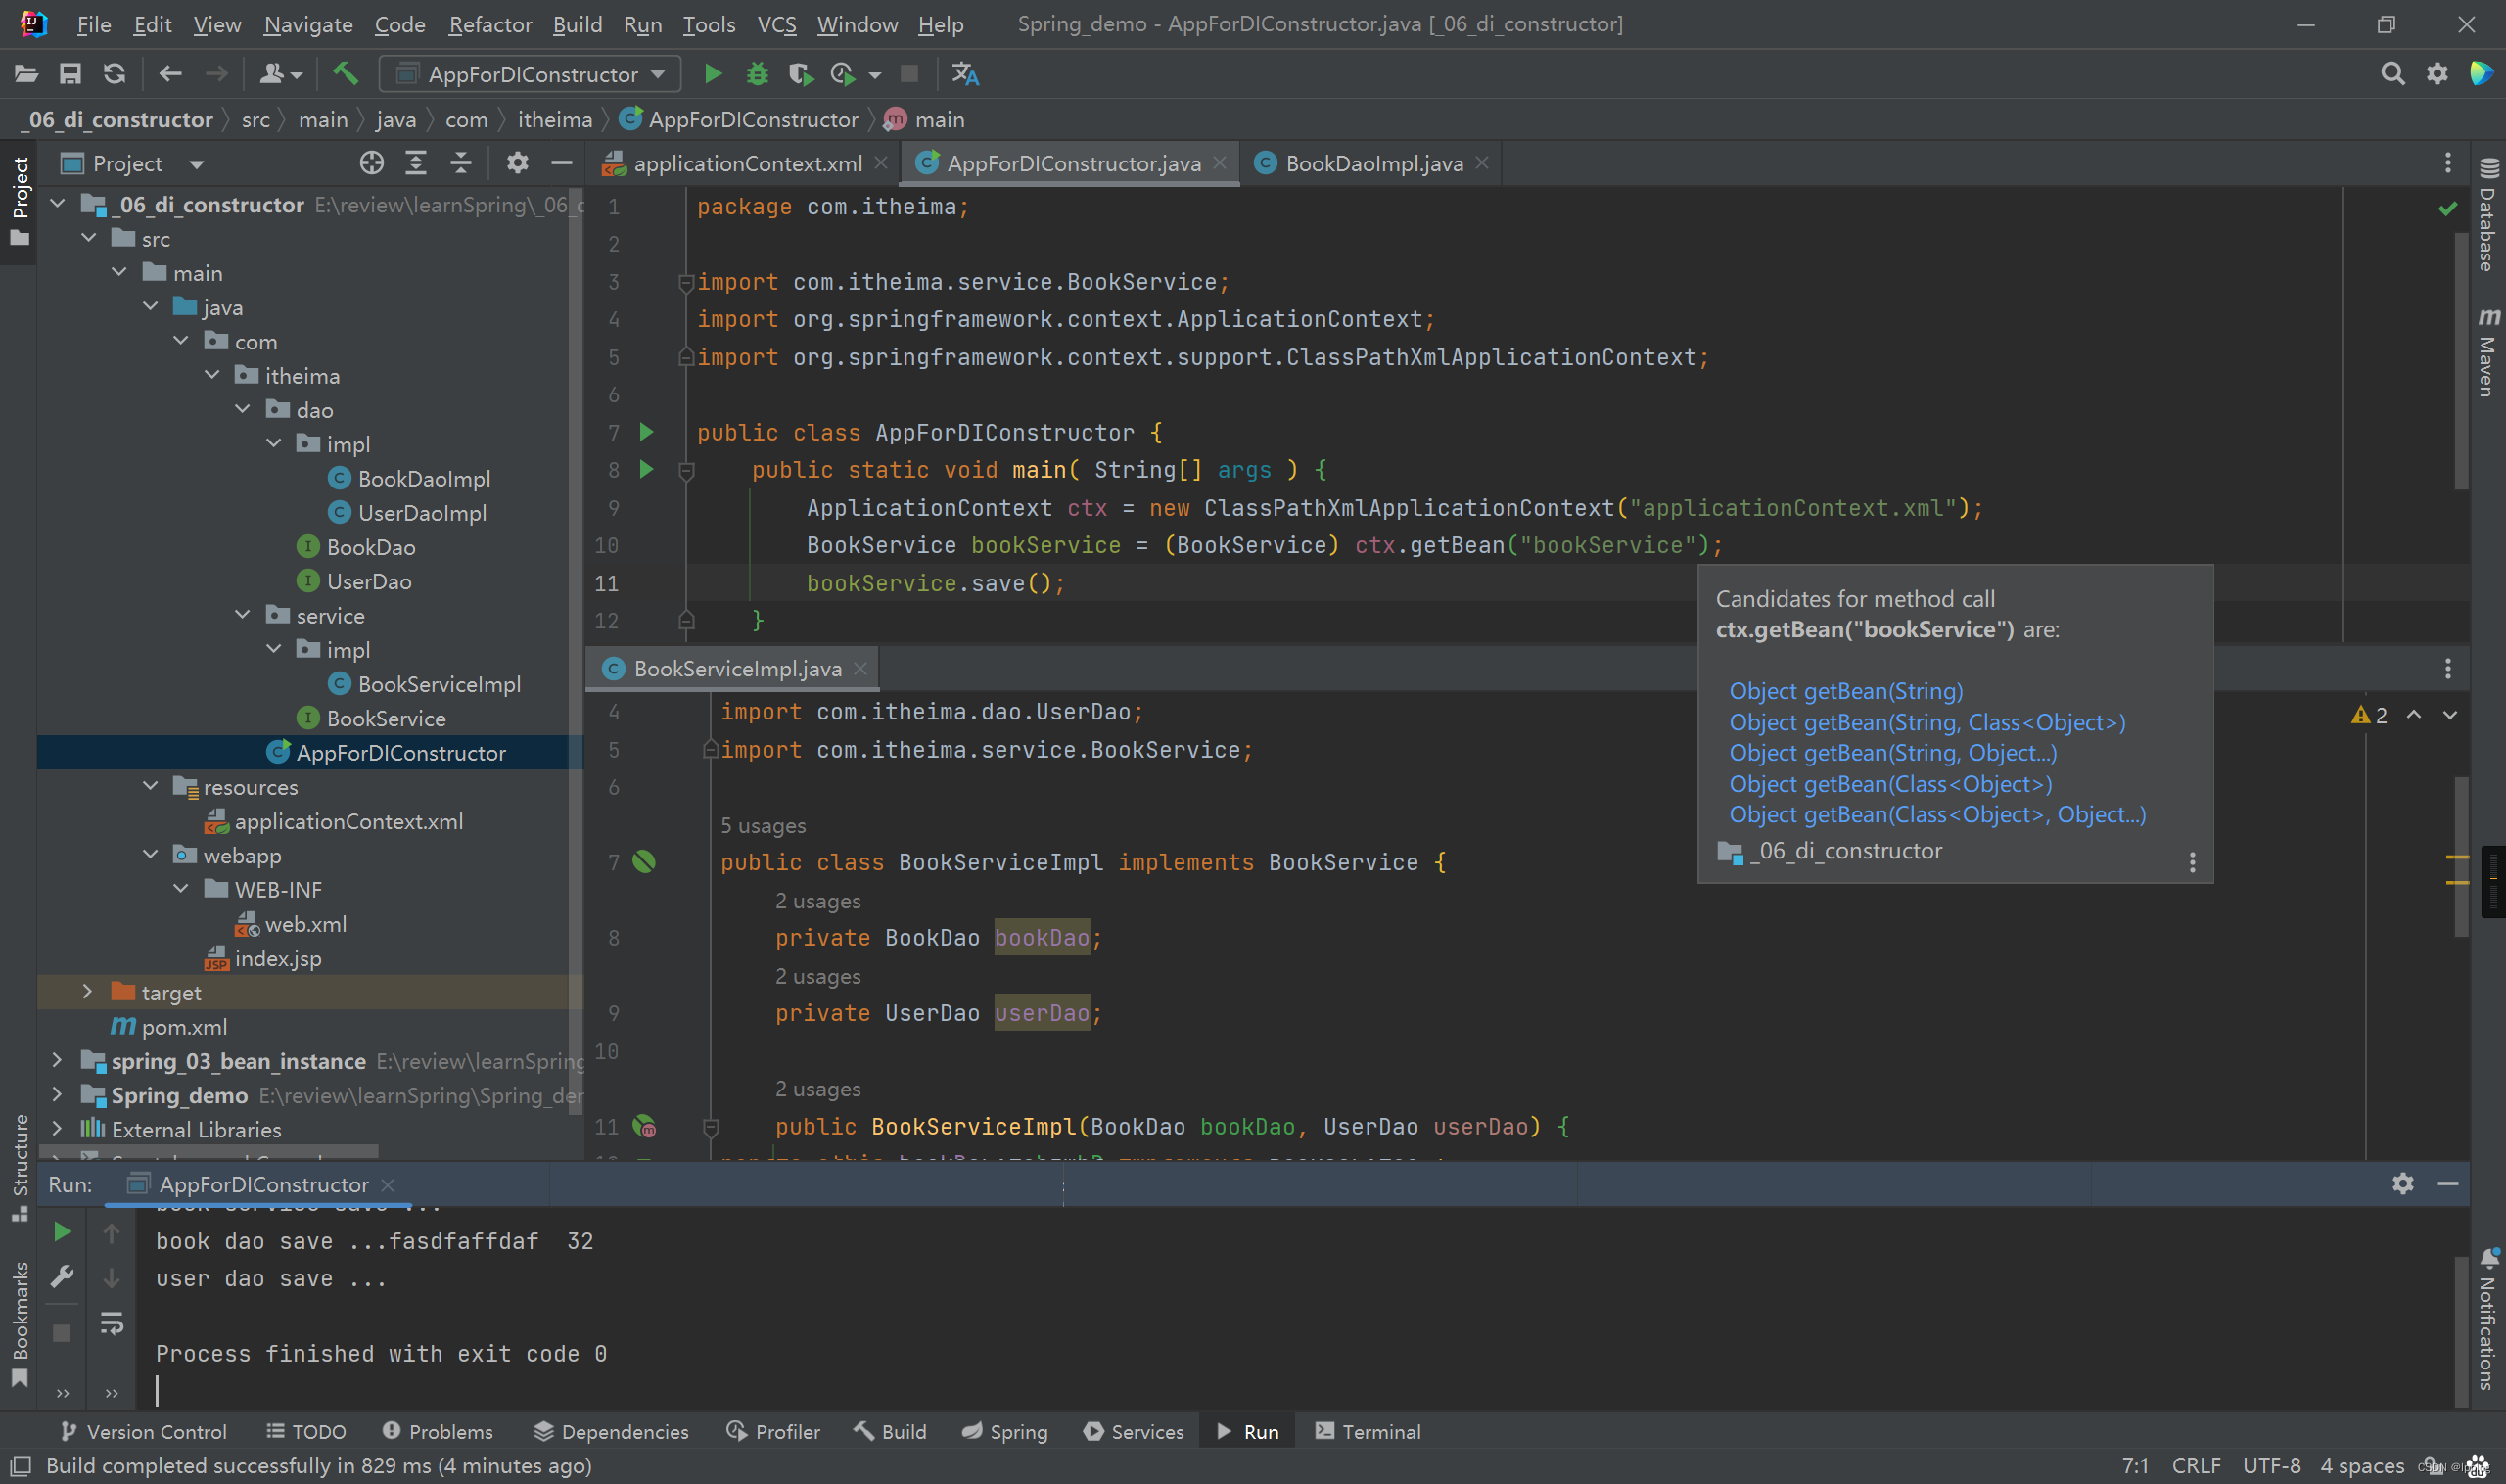Toggle the Project sidebar tab
Screen dimensions: 2506x1484
click(x=19, y=202)
